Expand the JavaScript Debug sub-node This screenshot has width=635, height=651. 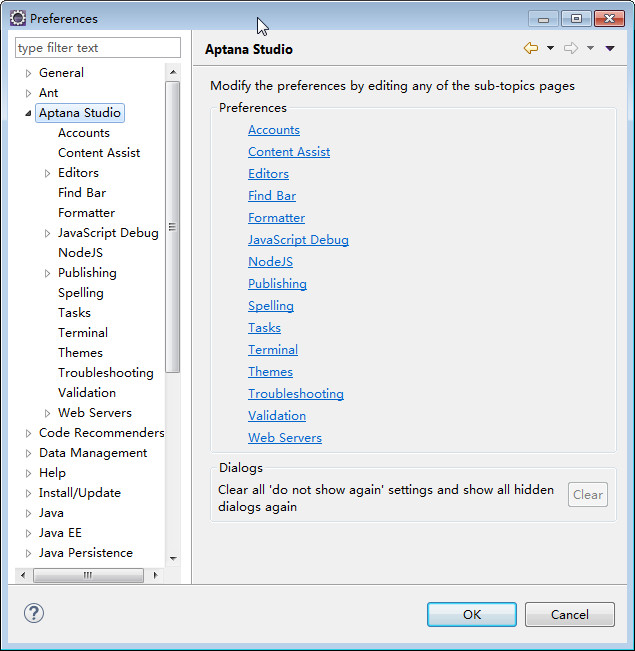click(47, 233)
